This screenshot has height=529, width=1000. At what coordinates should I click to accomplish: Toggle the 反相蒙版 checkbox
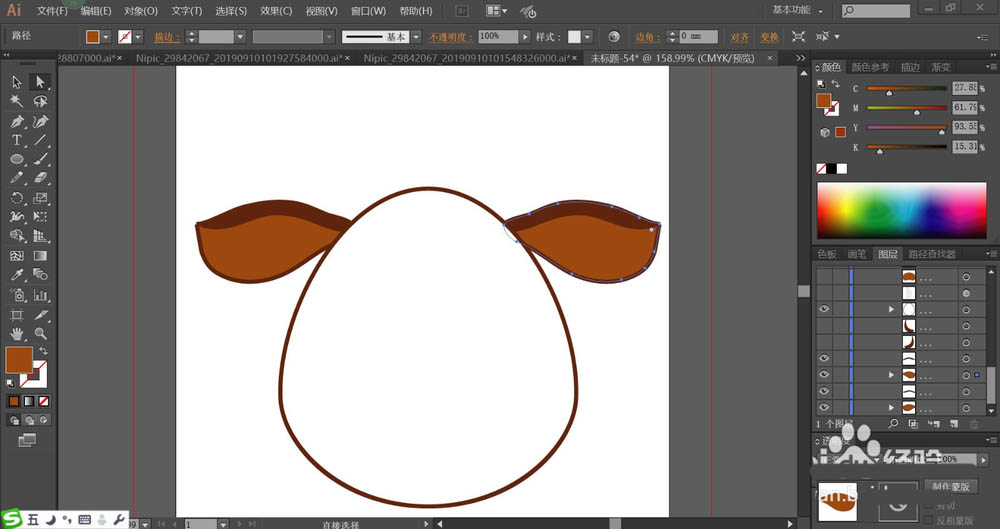click(927, 520)
